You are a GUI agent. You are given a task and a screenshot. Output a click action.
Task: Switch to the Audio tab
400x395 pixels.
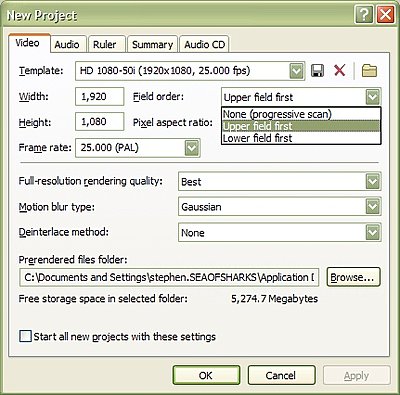[x=68, y=44]
